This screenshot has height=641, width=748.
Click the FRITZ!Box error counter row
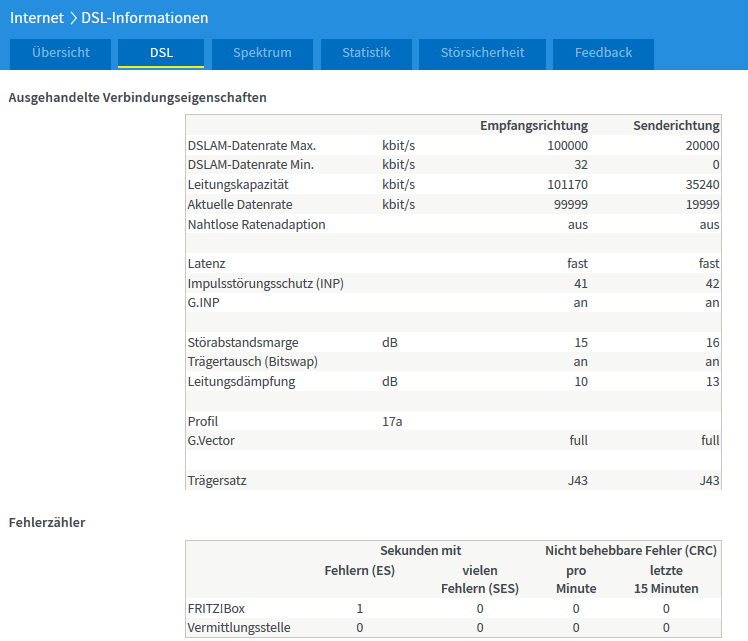point(216,608)
